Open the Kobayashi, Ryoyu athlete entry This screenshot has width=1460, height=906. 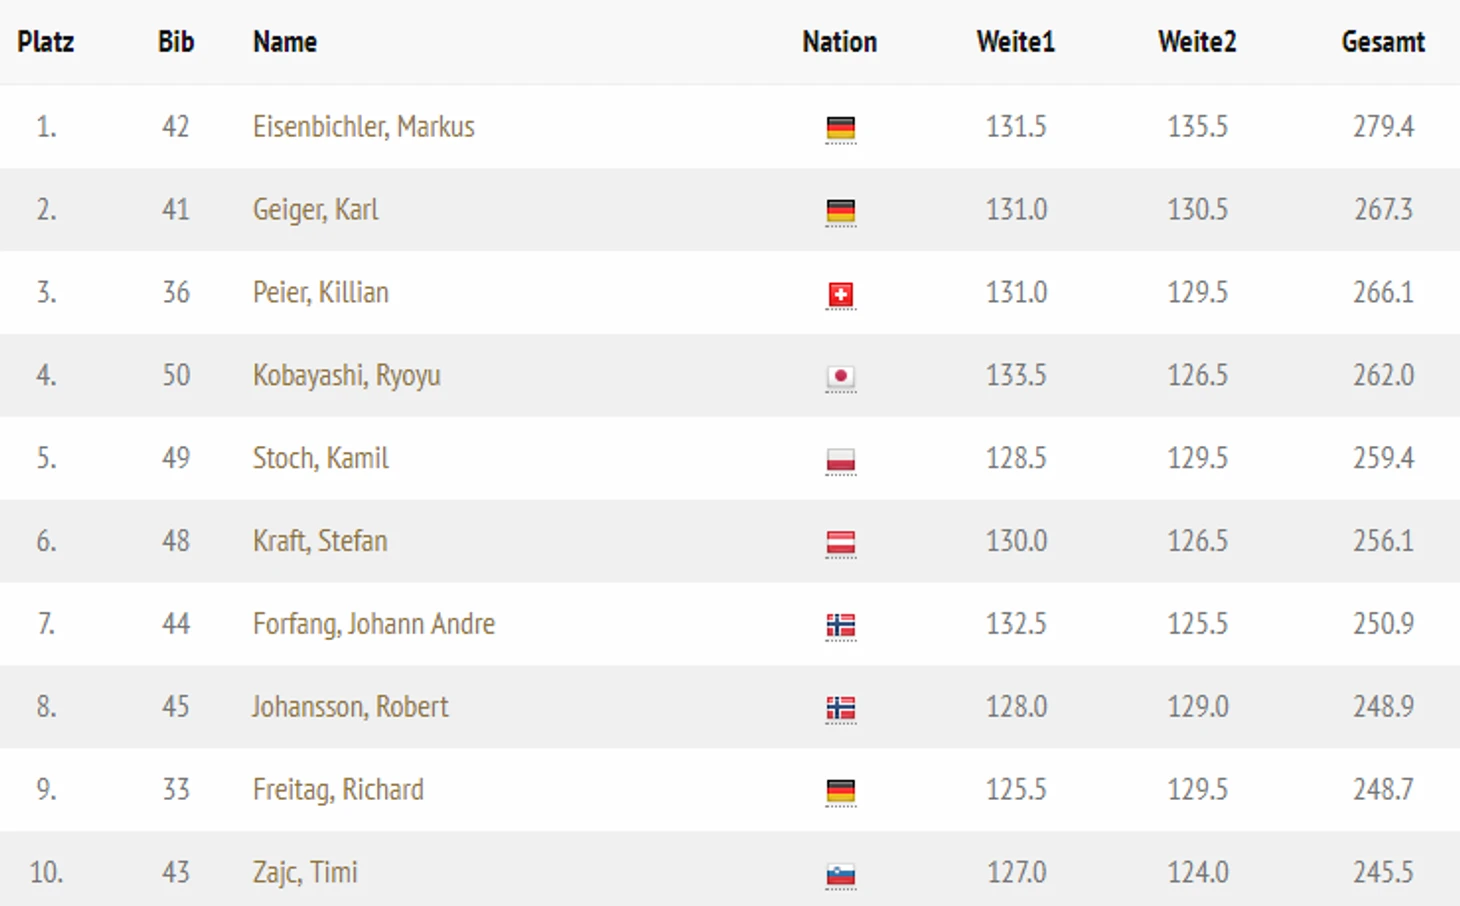(346, 376)
